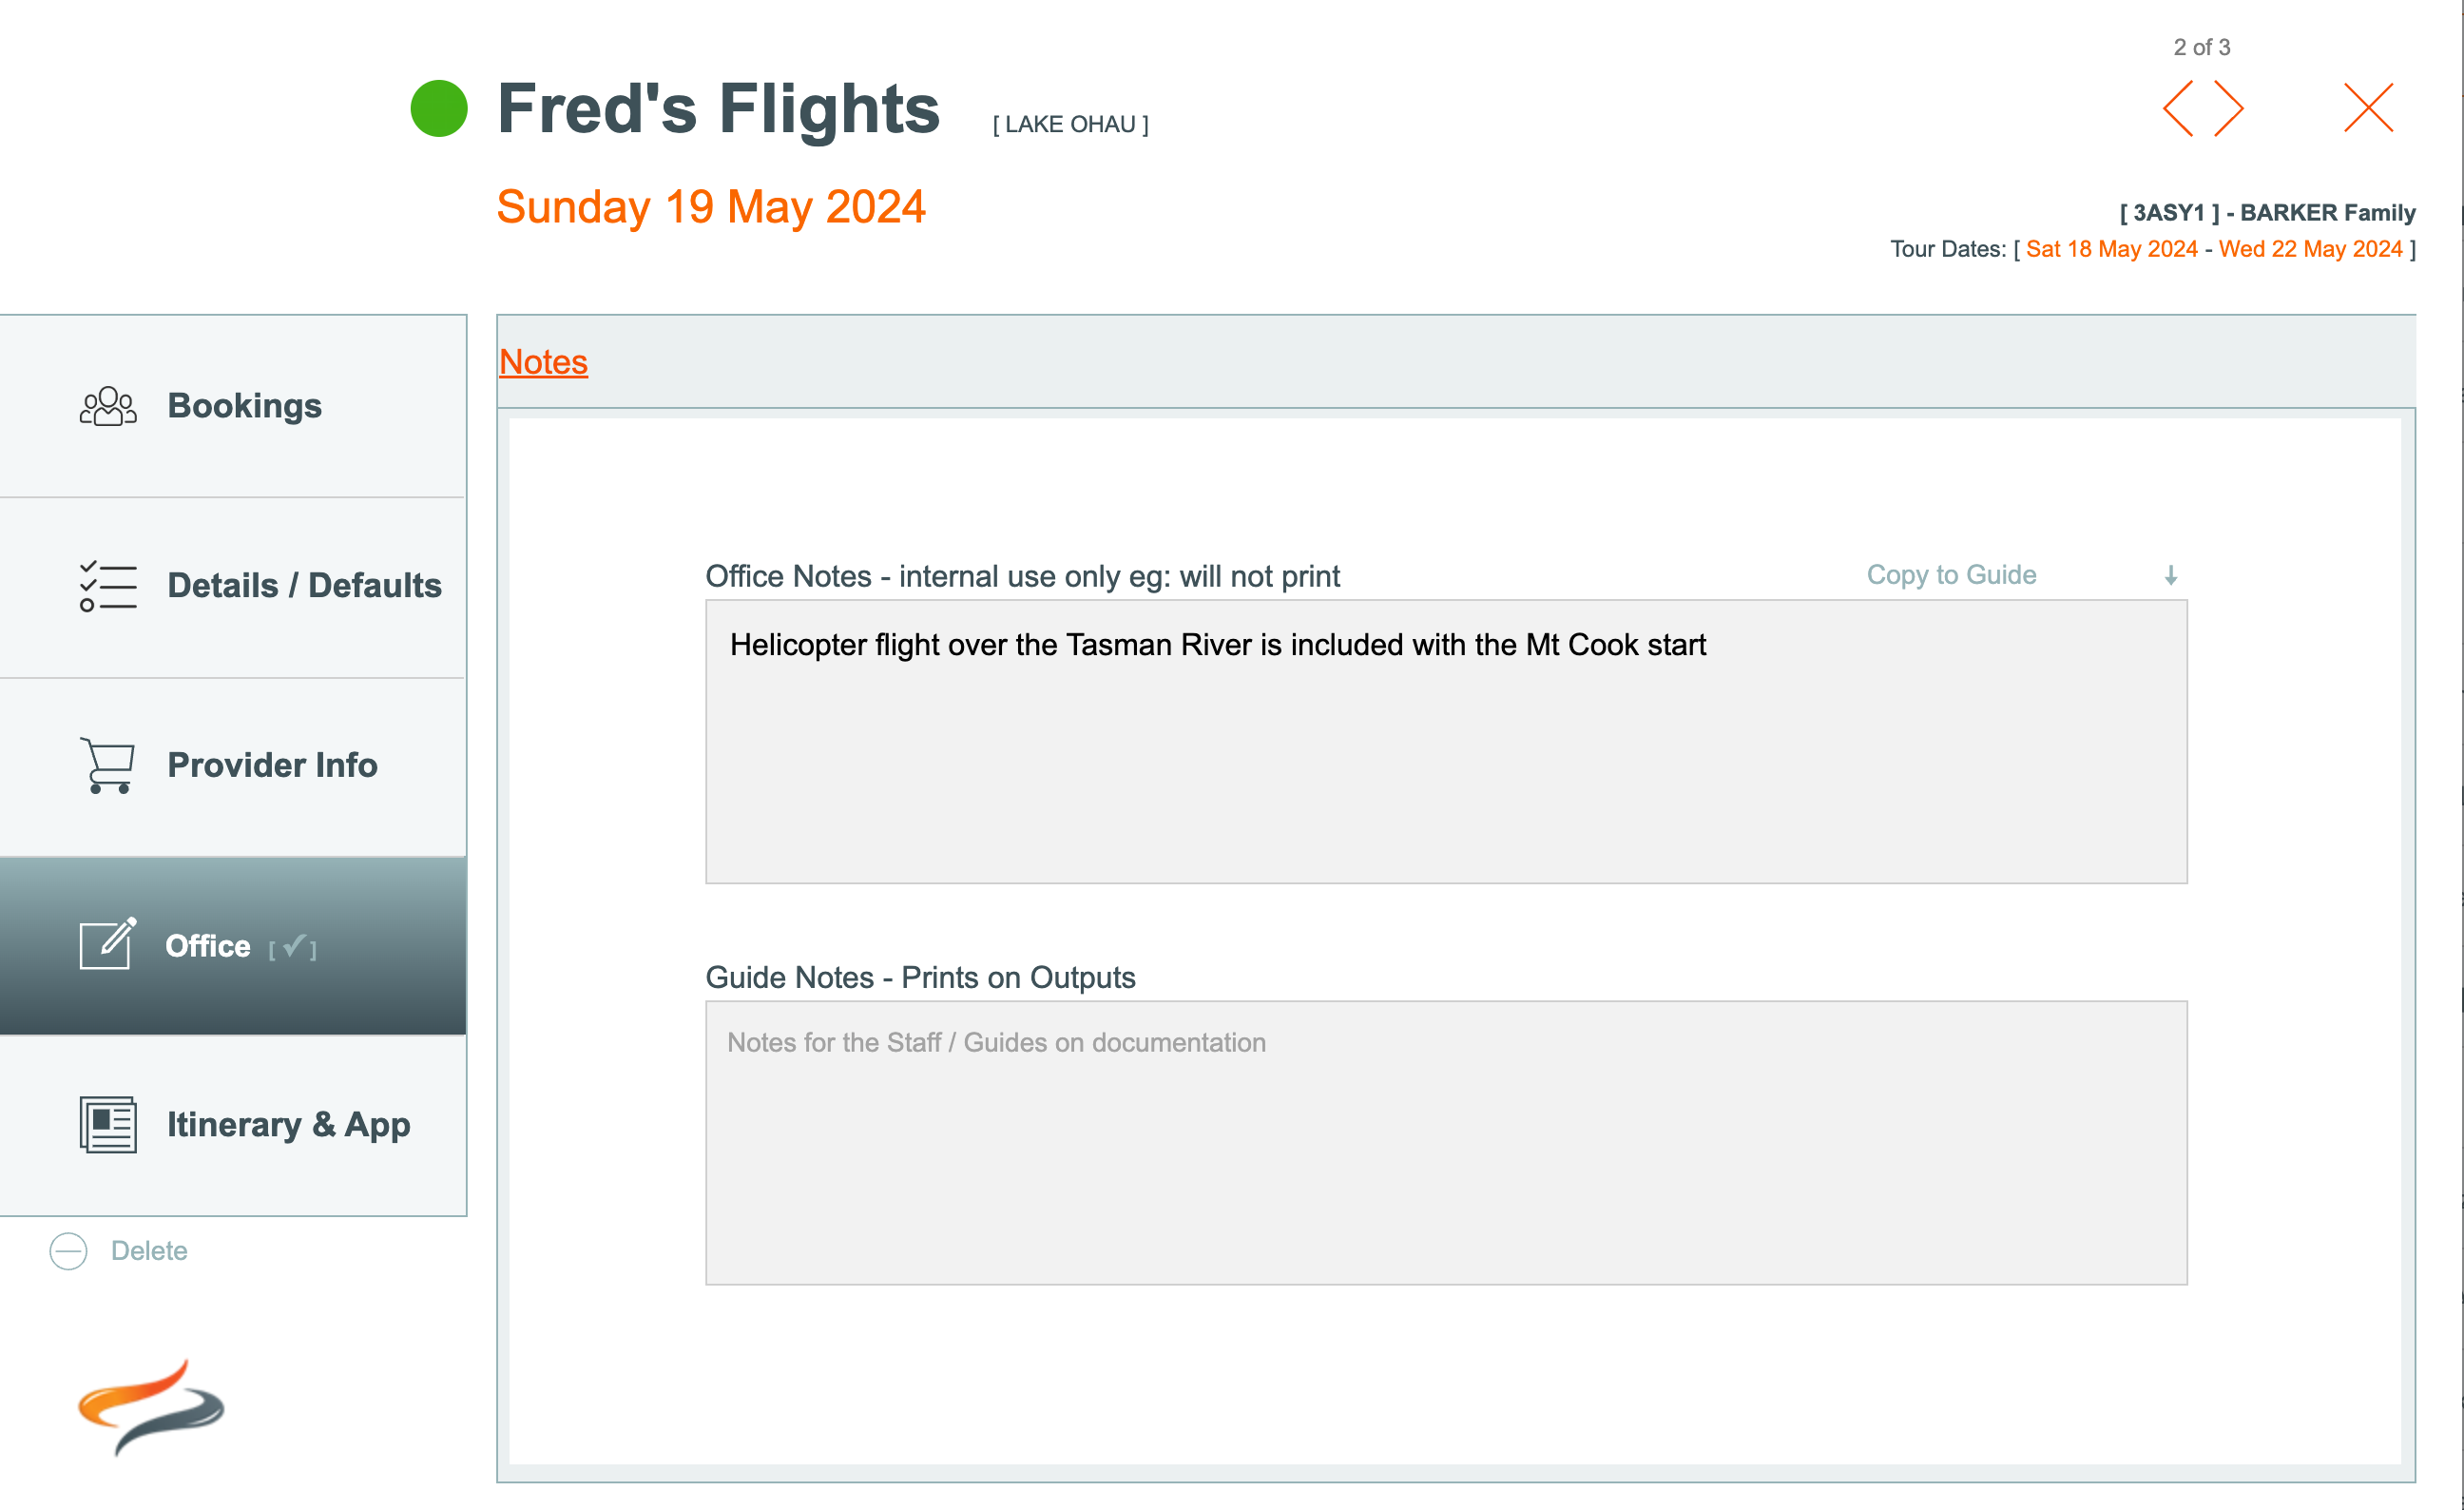Click the Bookings people icon
Viewport: 2464px width, 1510px height.
[x=108, y=406]
